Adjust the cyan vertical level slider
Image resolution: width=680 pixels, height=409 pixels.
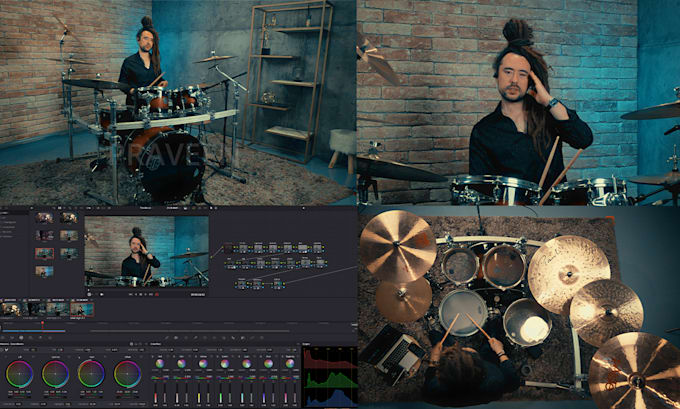[x=242, y=394]
